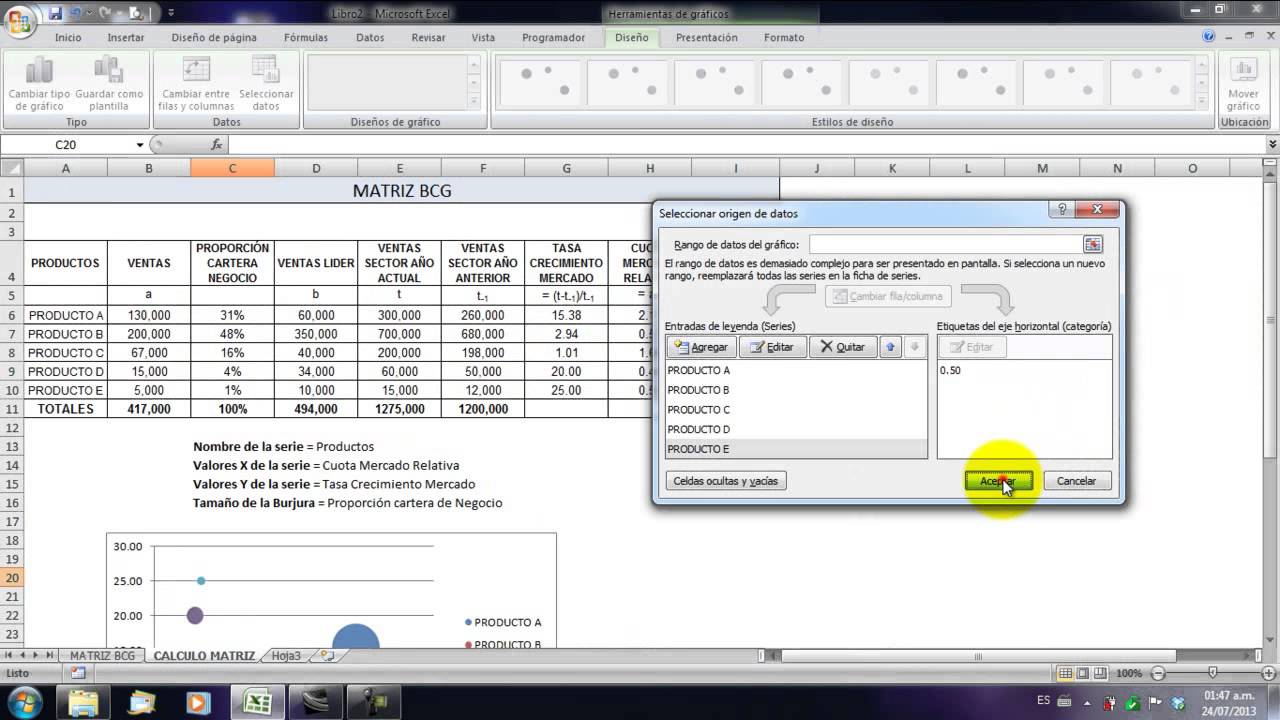Expand the Diseños de gráfico gallery
This screenshot has height=720, width=1280.
(474, 103)
